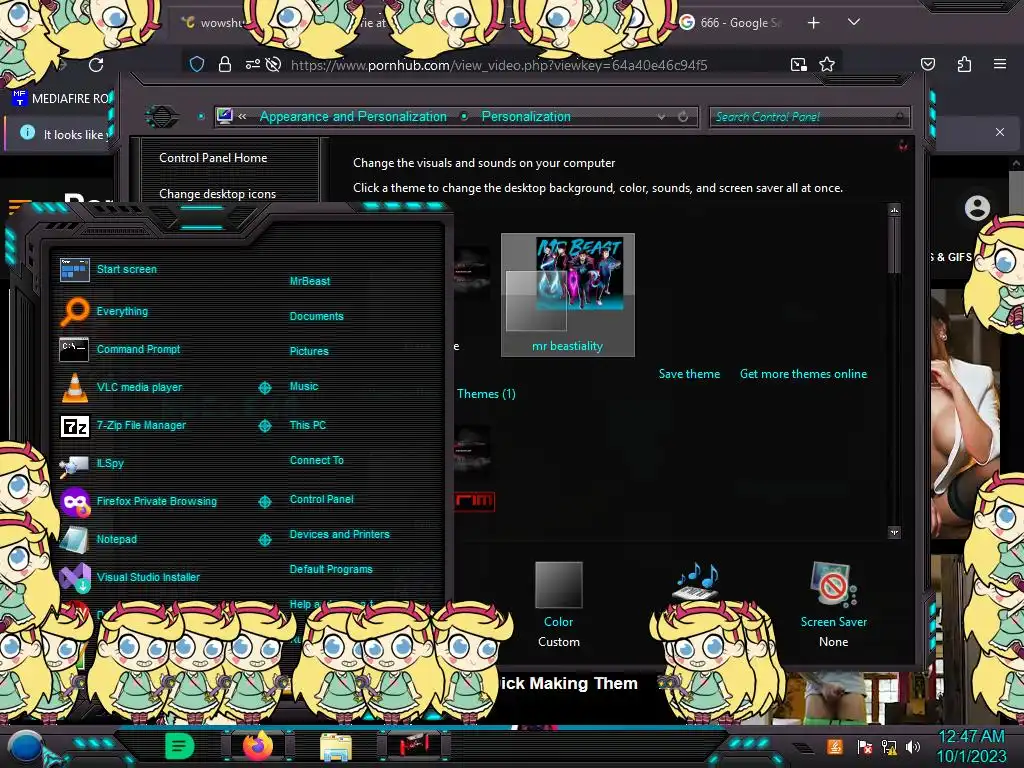Launch ILSpy from start menu
Screen dimensions: 1024x768
92,463
